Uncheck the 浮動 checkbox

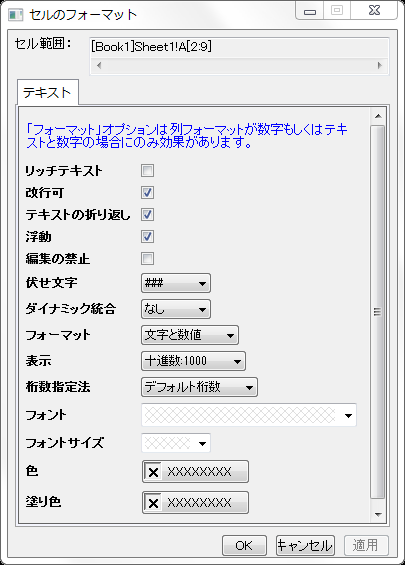tap(147, 236)
